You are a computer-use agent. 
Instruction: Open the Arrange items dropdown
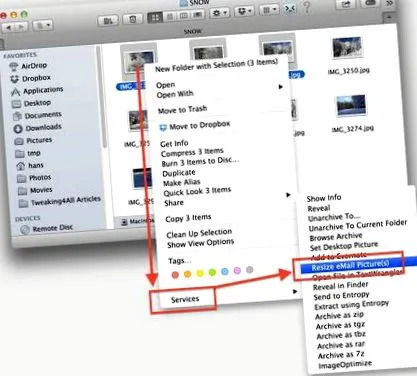click(269, 10)
